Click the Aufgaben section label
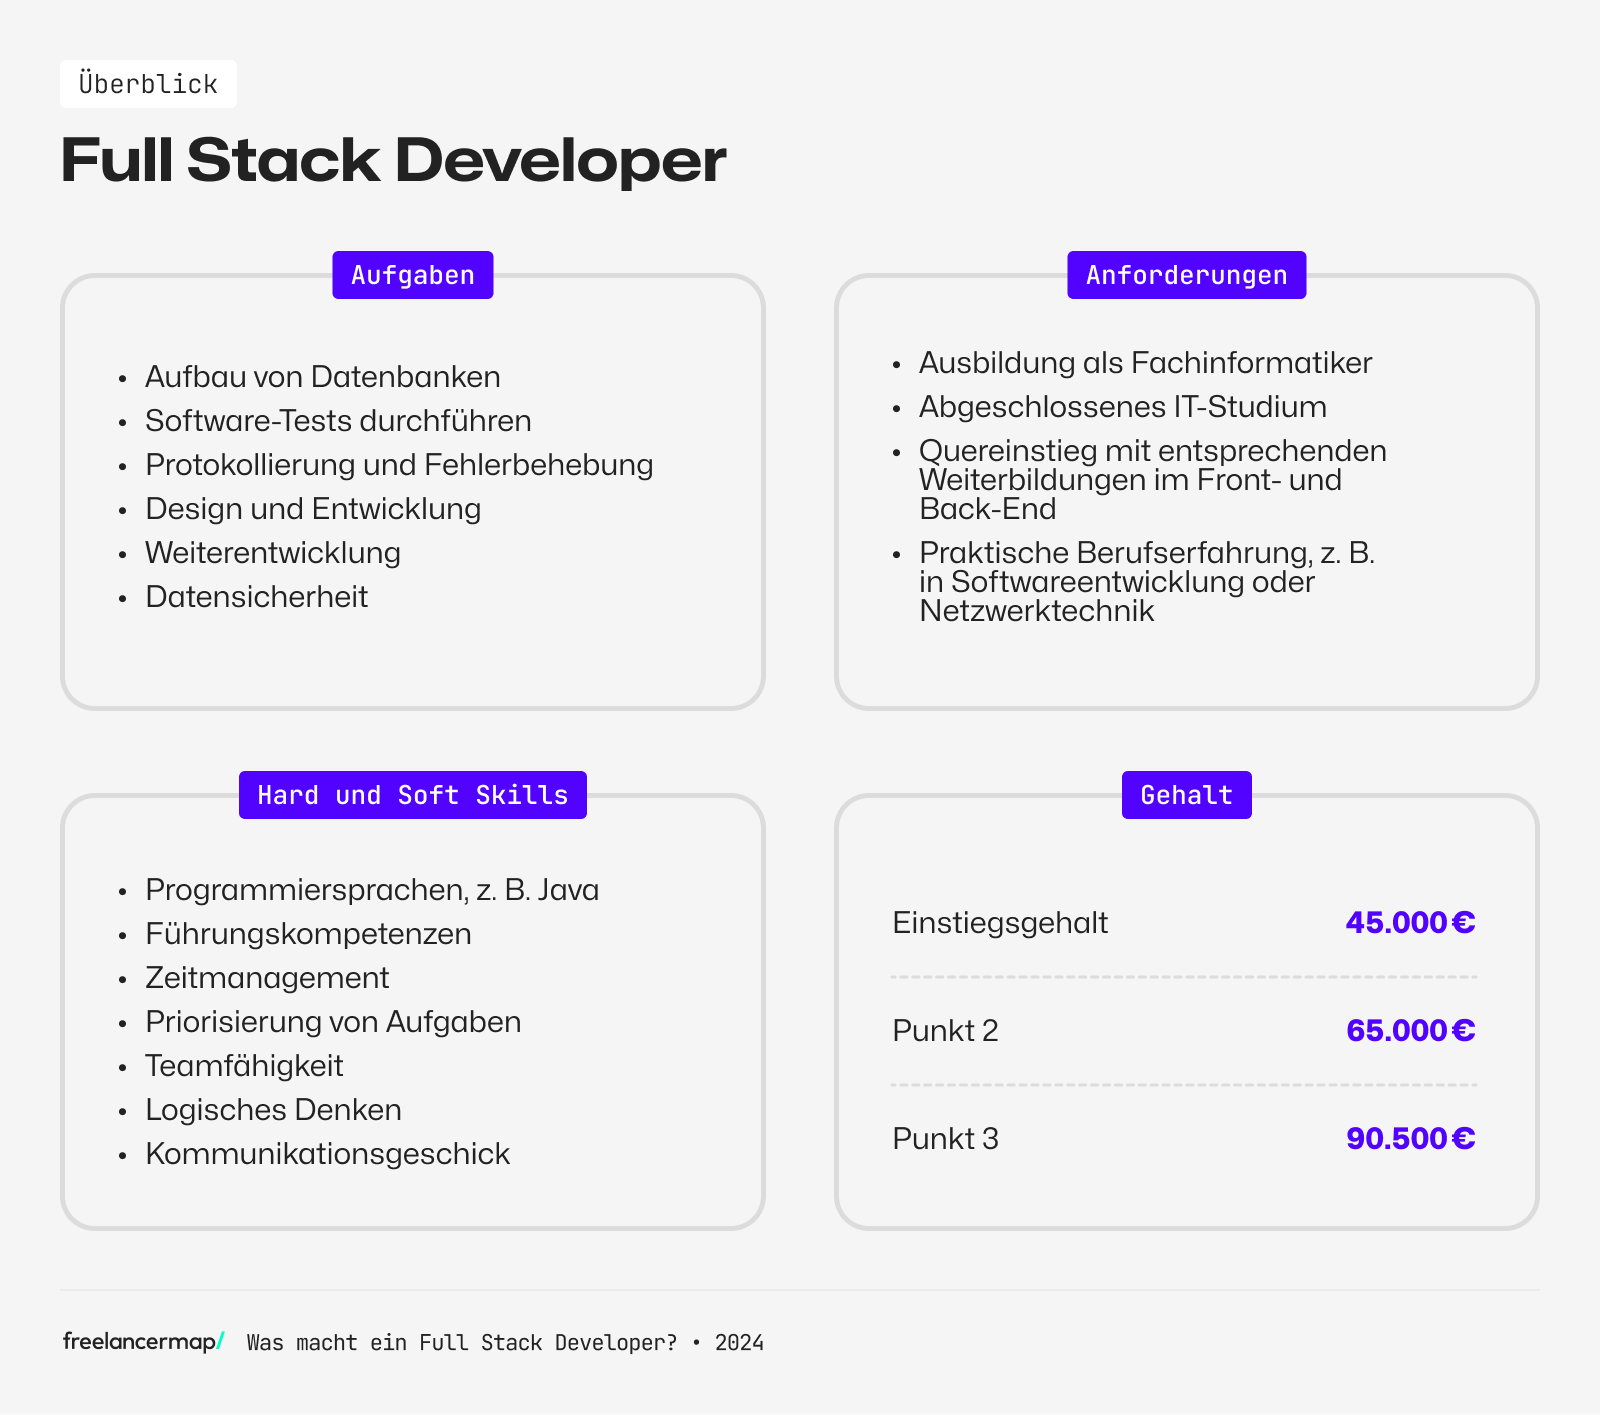This screenshot has width=1600, height=1415. tap(412, 274)
